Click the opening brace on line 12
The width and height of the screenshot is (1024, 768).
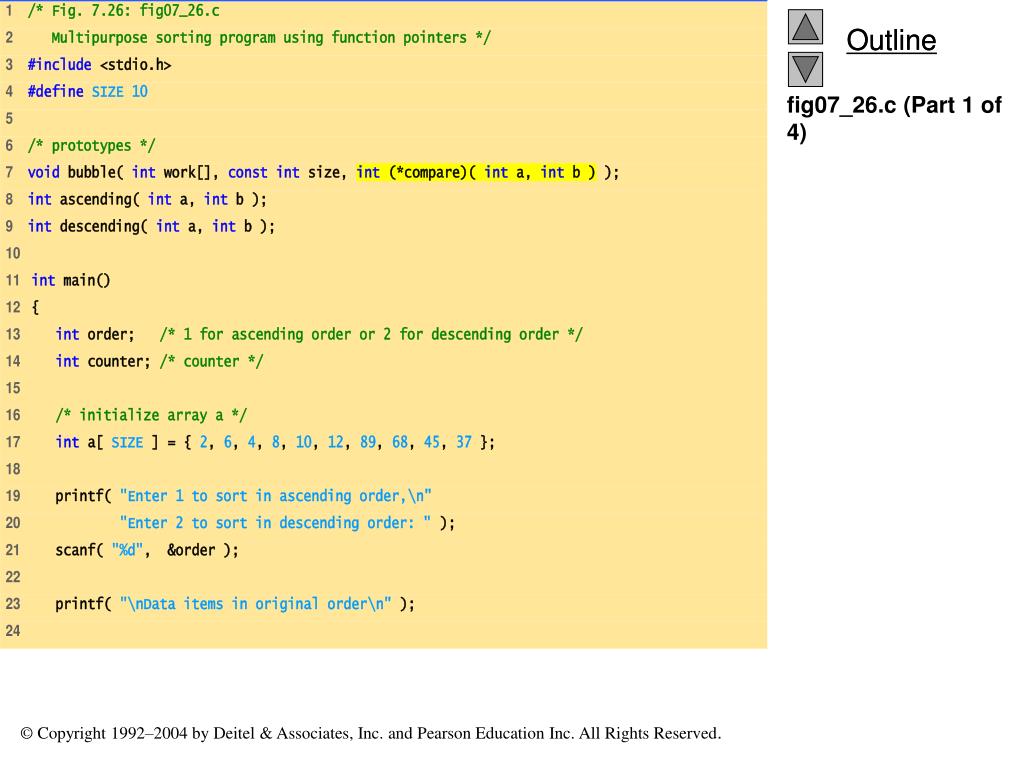coord(35,307)
